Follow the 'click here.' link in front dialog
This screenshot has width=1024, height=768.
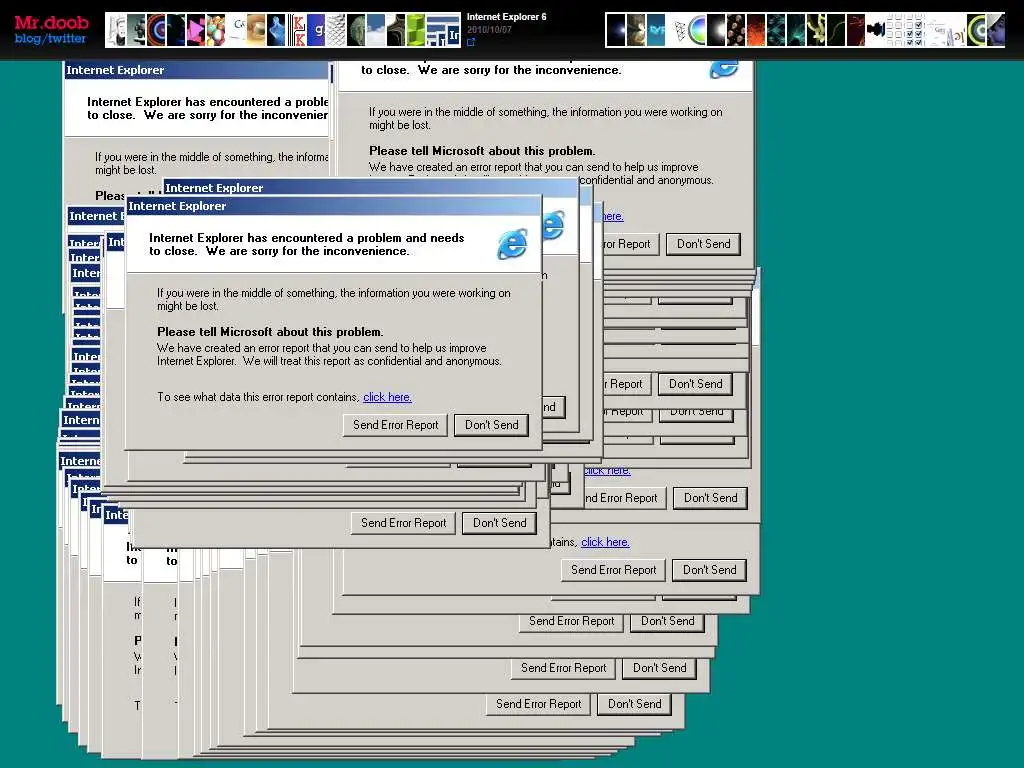point(387,397)
